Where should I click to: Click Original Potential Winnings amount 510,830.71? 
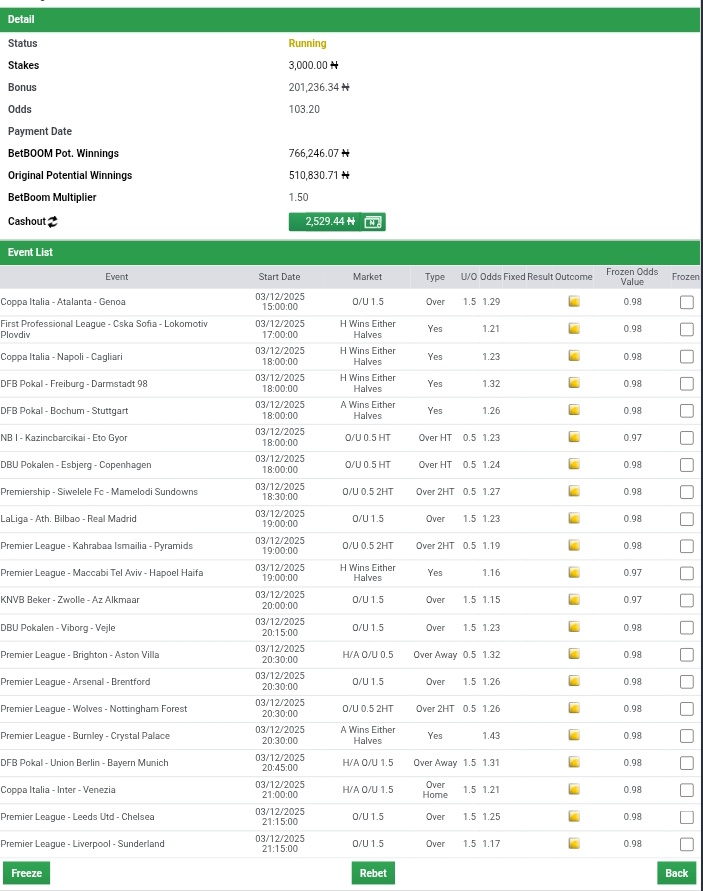319,175
